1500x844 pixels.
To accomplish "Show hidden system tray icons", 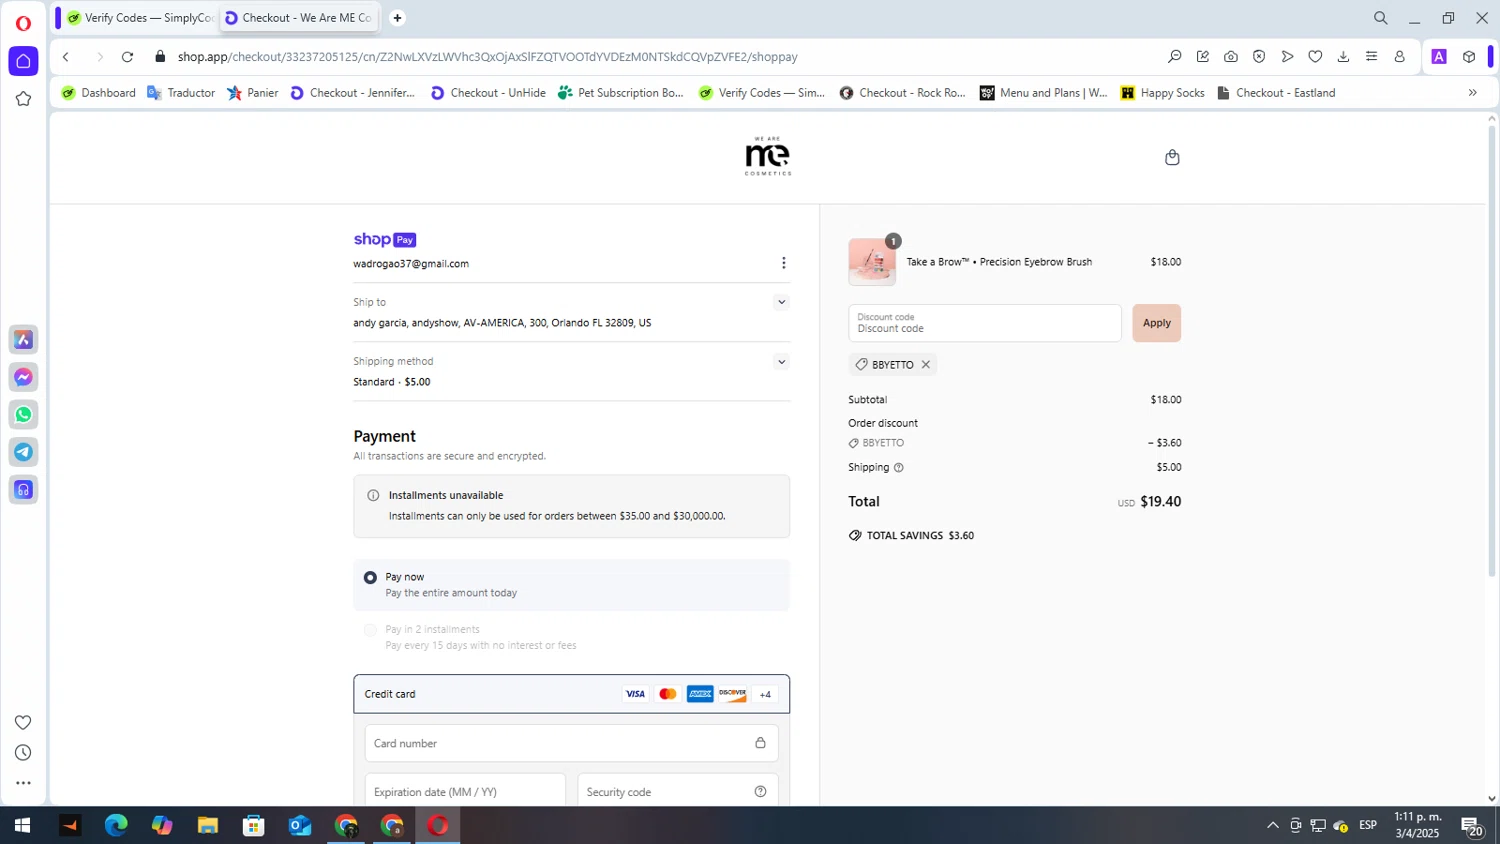I will click(1272, 826).
